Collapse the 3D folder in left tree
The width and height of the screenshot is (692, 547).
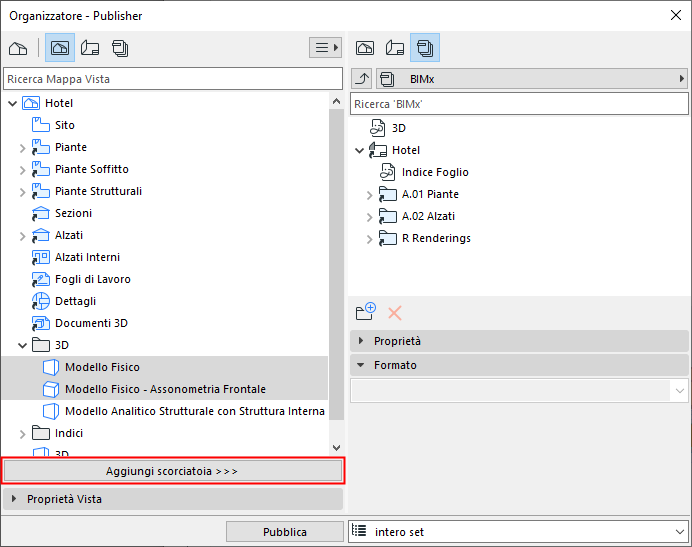pyautogui.click(x=23, y=346)
